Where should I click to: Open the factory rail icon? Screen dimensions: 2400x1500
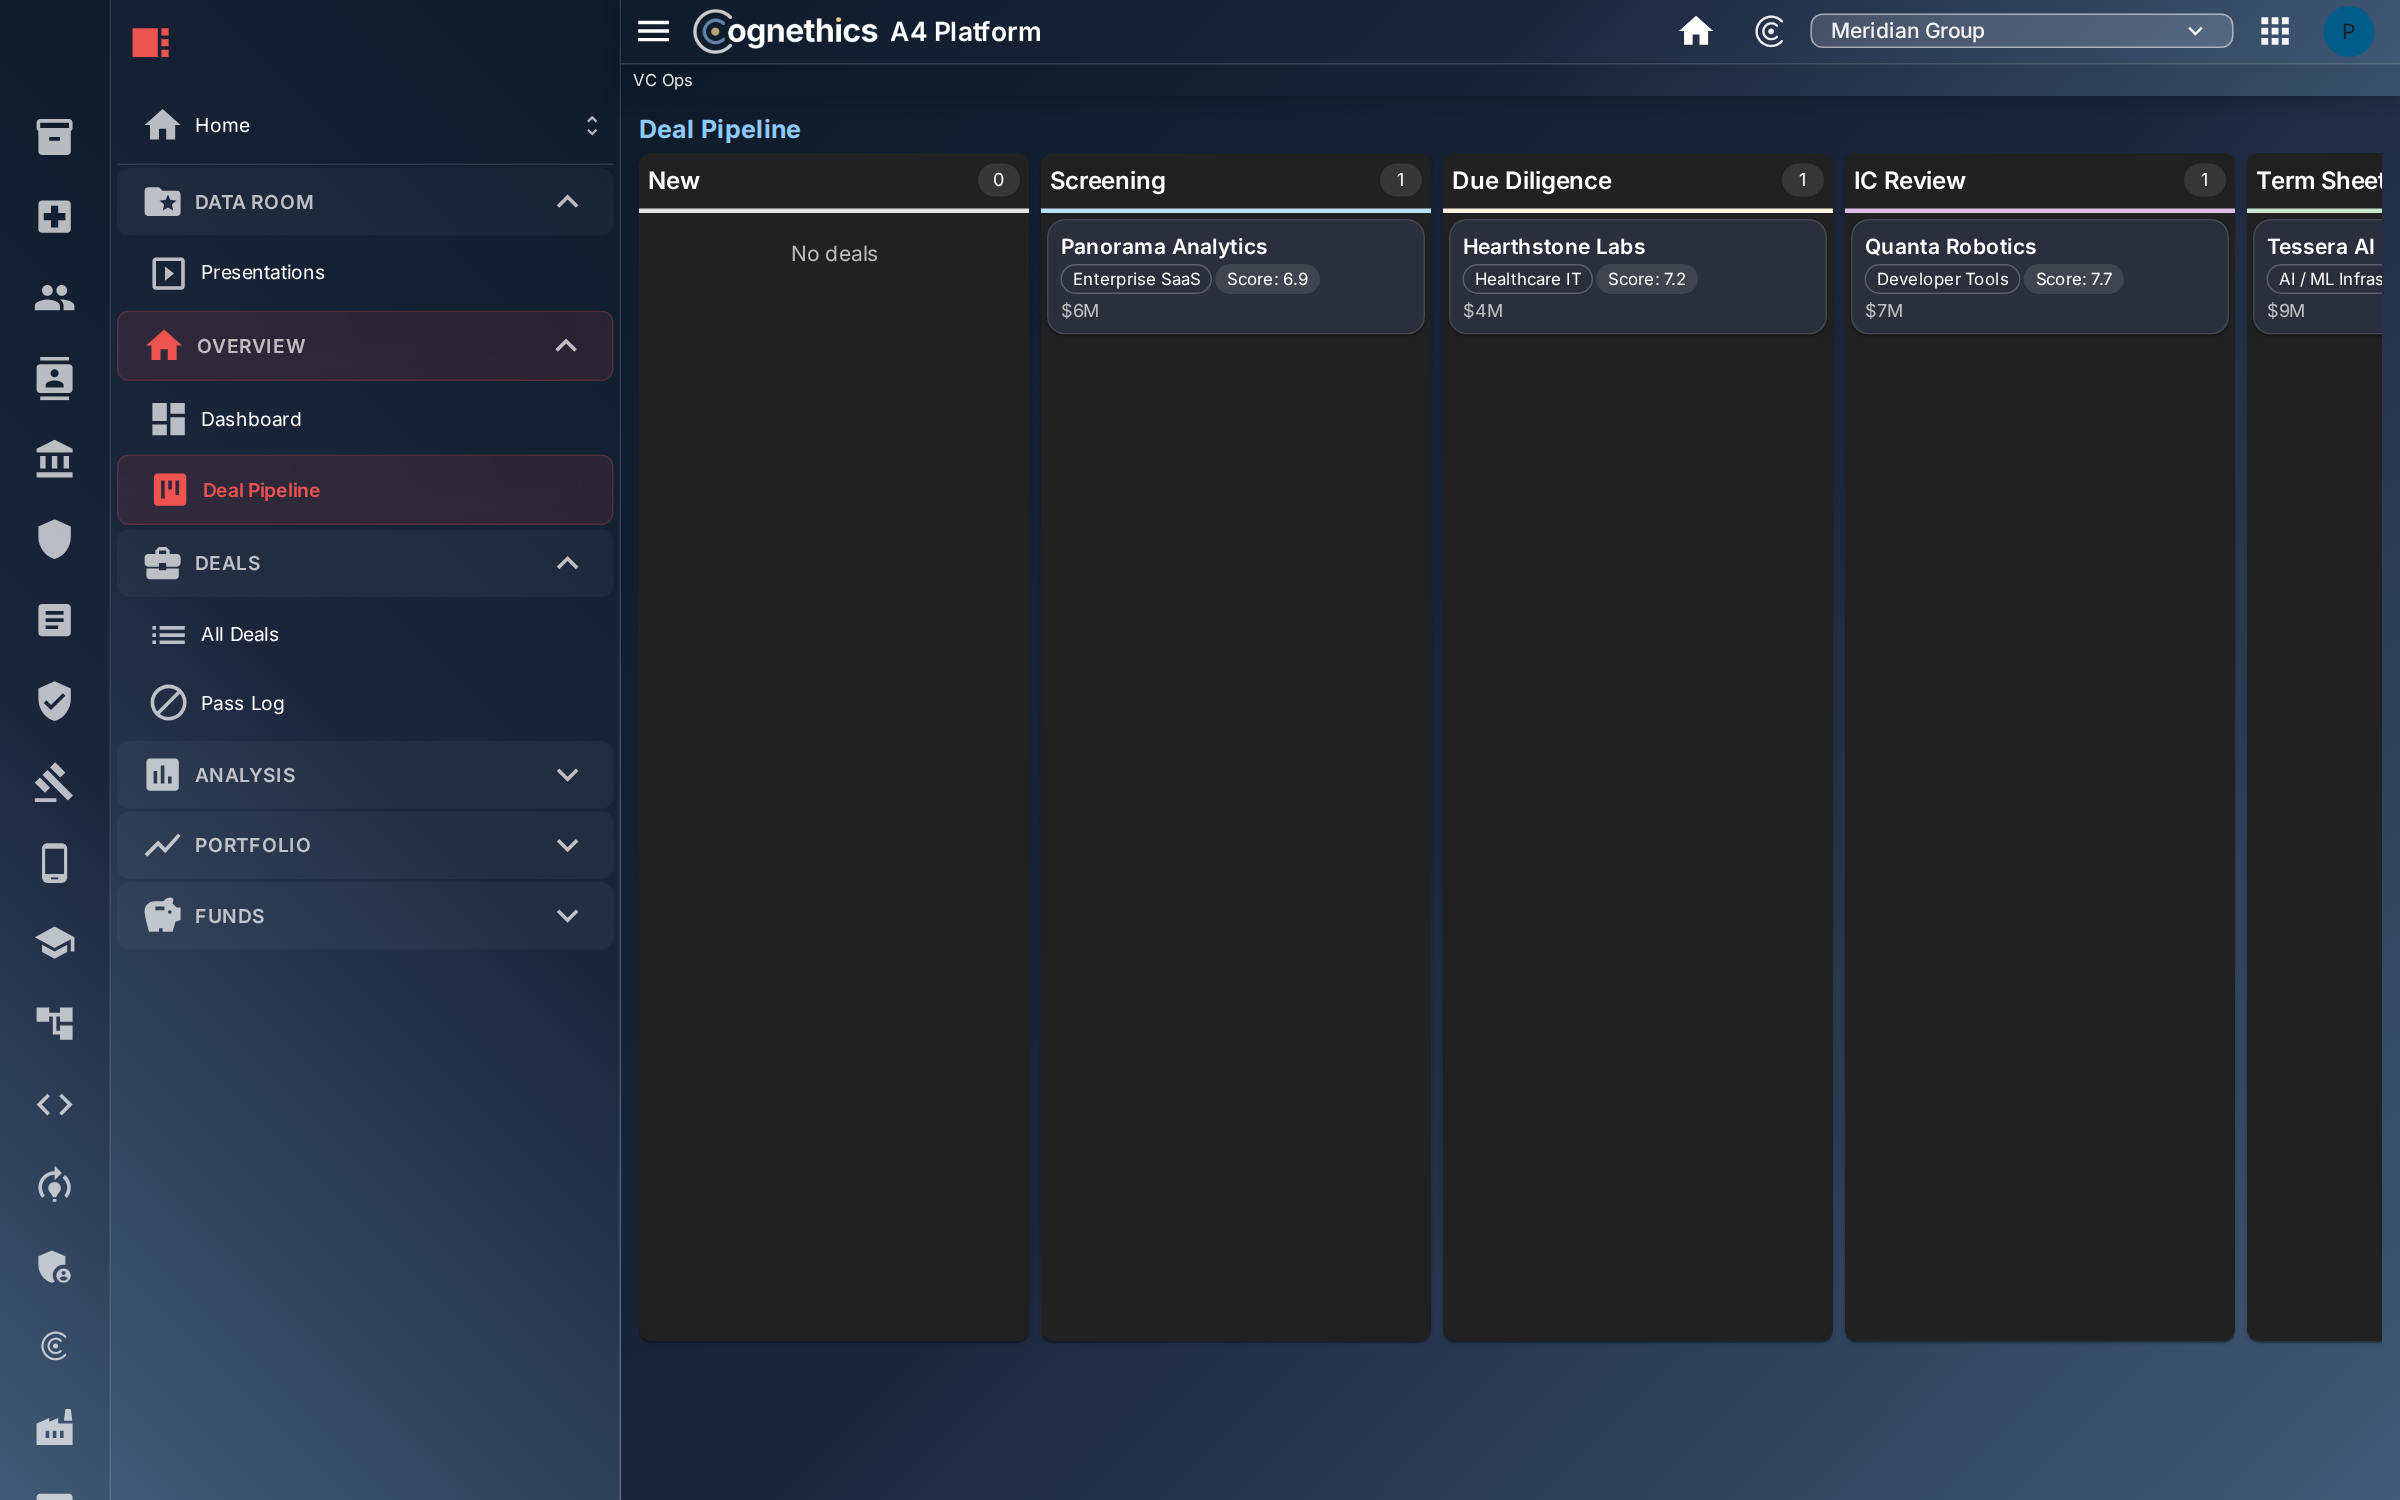tap(54, 1428)
